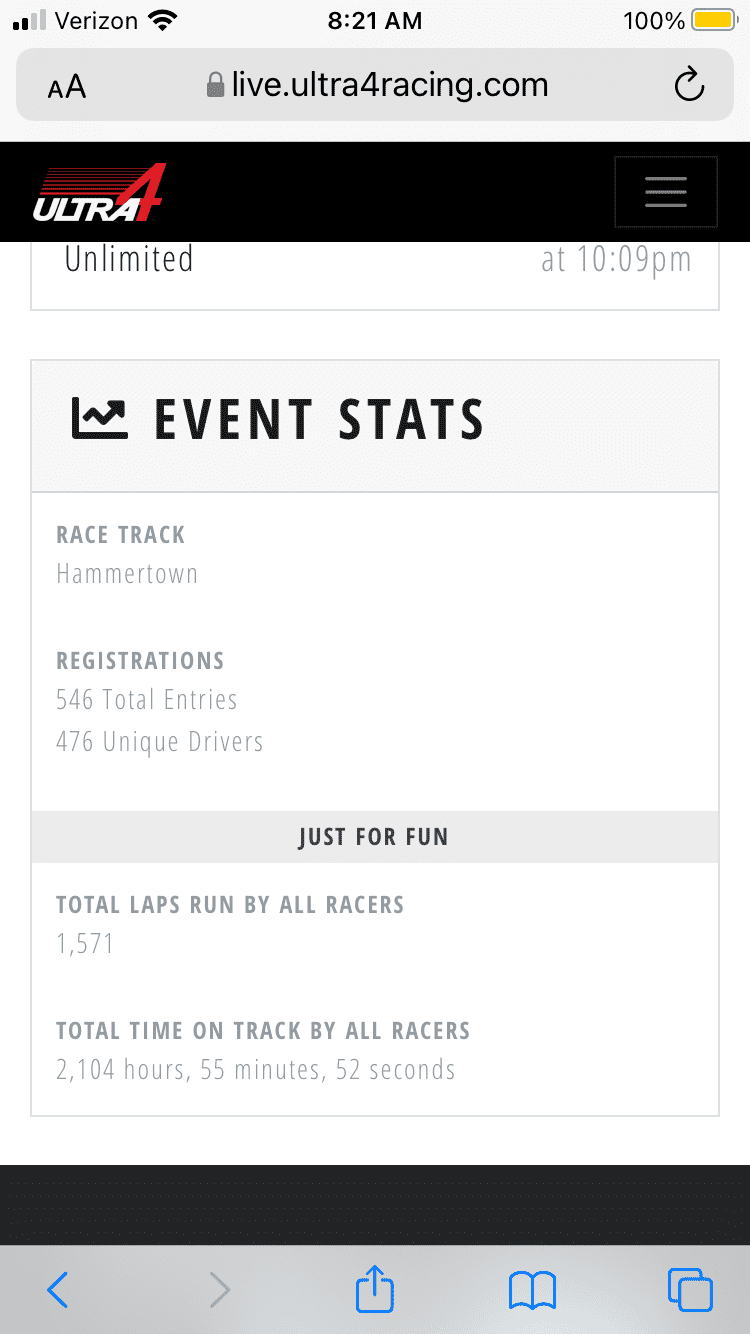The width and height of the screenshot is (750, 1334).
Task: Tap the Ultra4 logo
Action: [x=99, y=193]
